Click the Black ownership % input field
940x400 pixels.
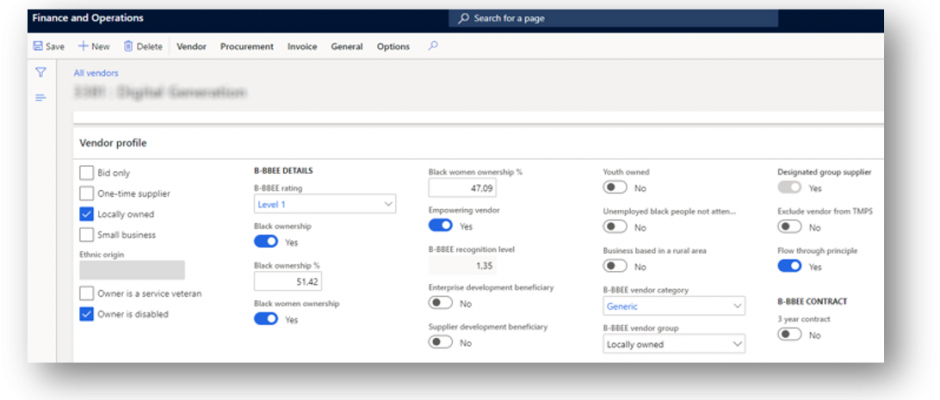(x=287, y=281)
